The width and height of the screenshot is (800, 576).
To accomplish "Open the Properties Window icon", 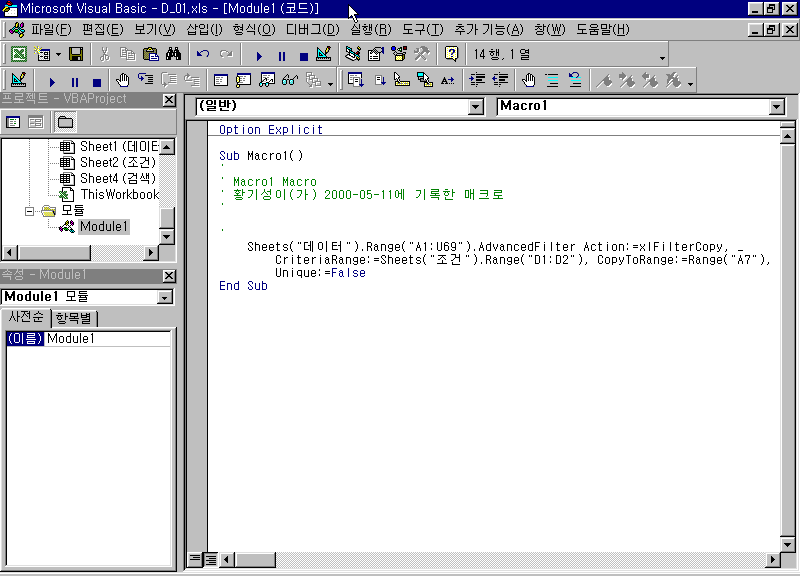I will 376,54.
